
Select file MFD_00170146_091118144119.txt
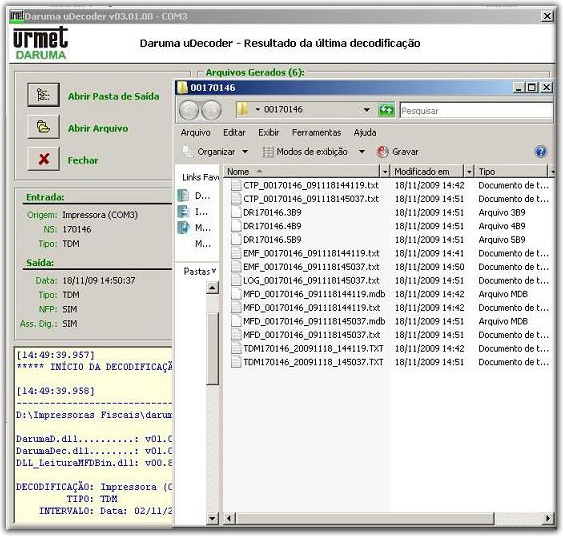coord(311,308)
